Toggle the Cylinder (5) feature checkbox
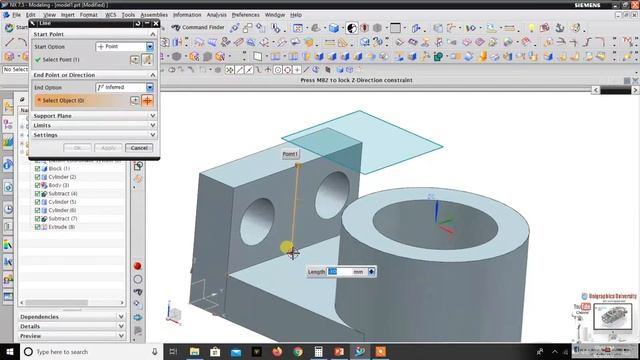The width and height of the screenshot is (640, 360). click(38, 202)
